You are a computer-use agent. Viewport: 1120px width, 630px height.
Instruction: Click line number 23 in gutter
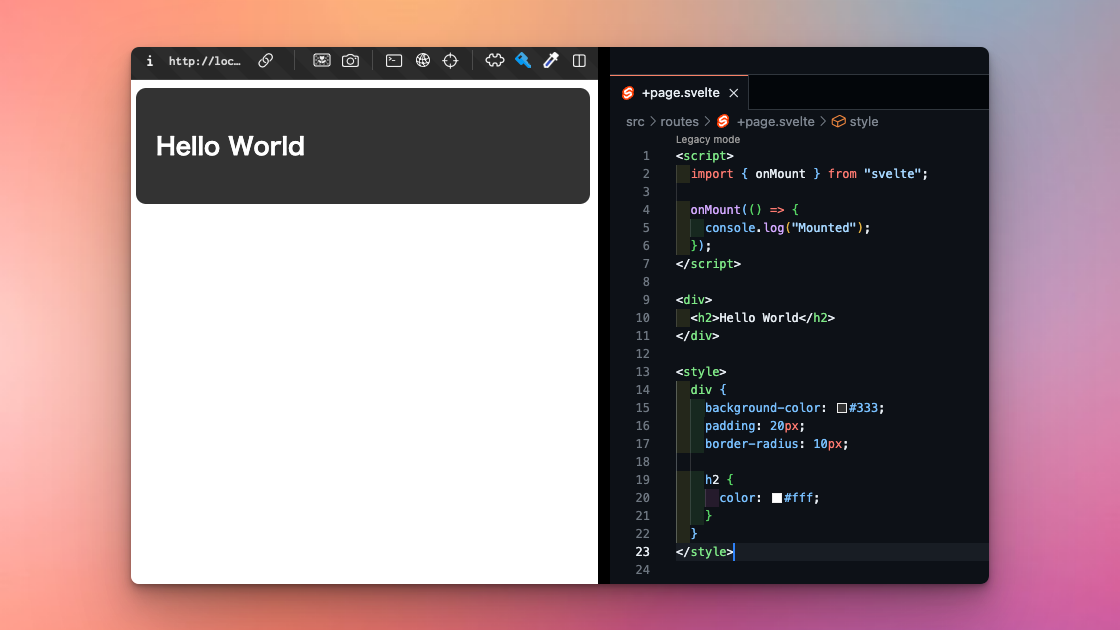tap(642, 551)
